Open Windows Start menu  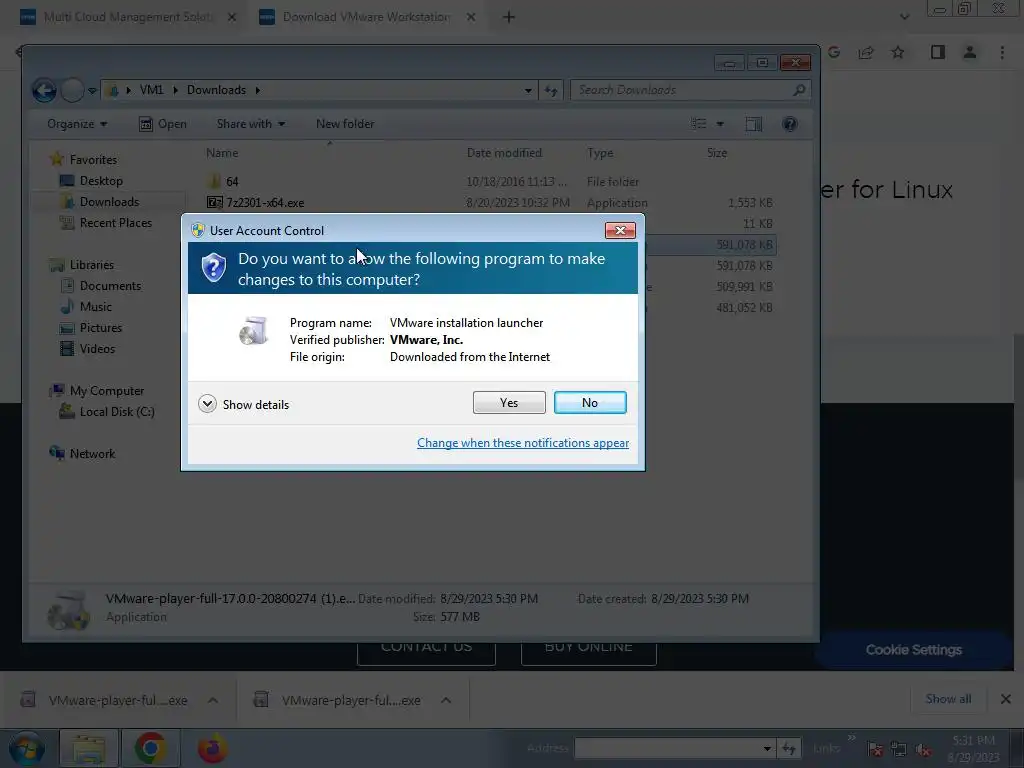pyautogui.click(x=26, y=748)
